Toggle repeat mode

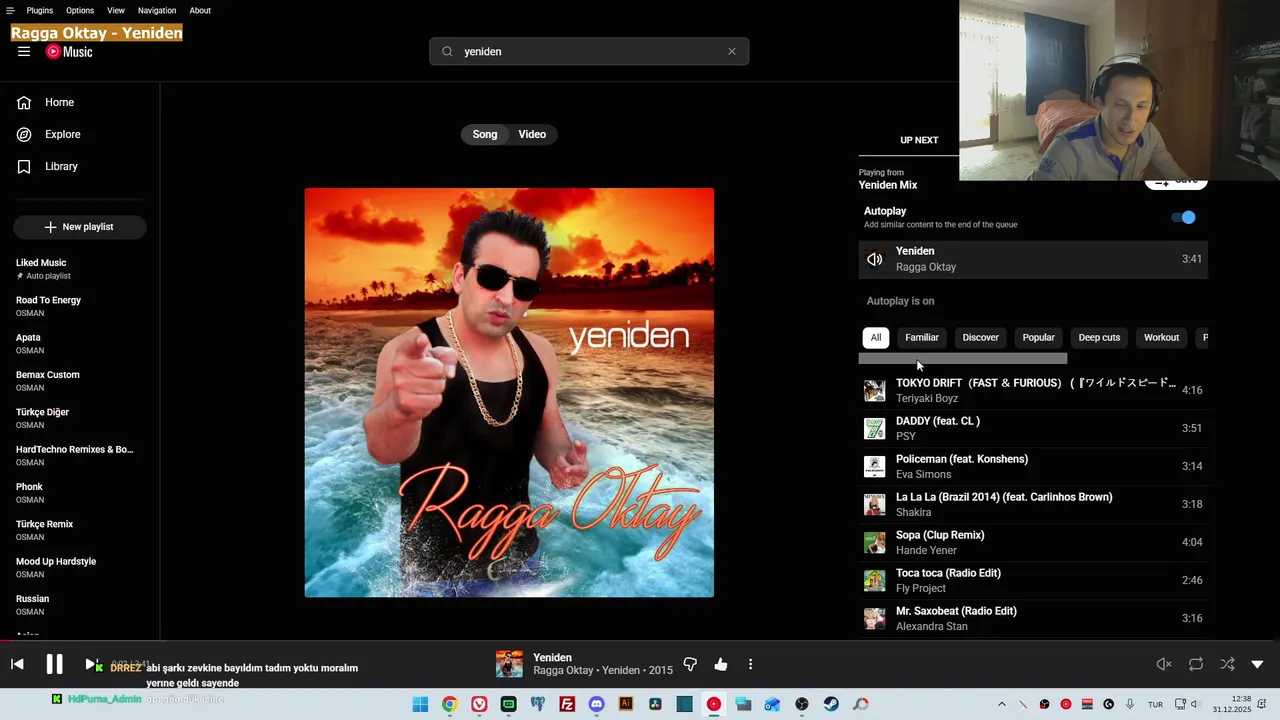pyautogui.click(x=1195, y=664)
